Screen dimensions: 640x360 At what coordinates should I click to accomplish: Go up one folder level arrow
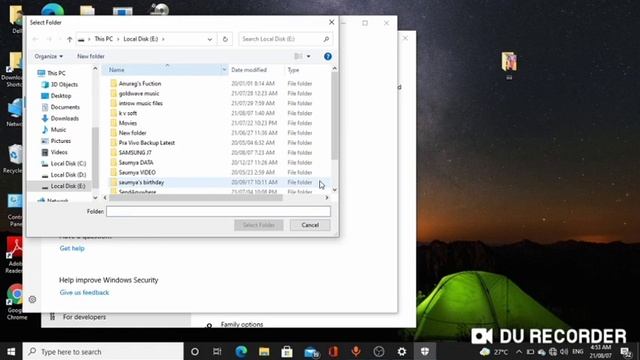(69, 39)
